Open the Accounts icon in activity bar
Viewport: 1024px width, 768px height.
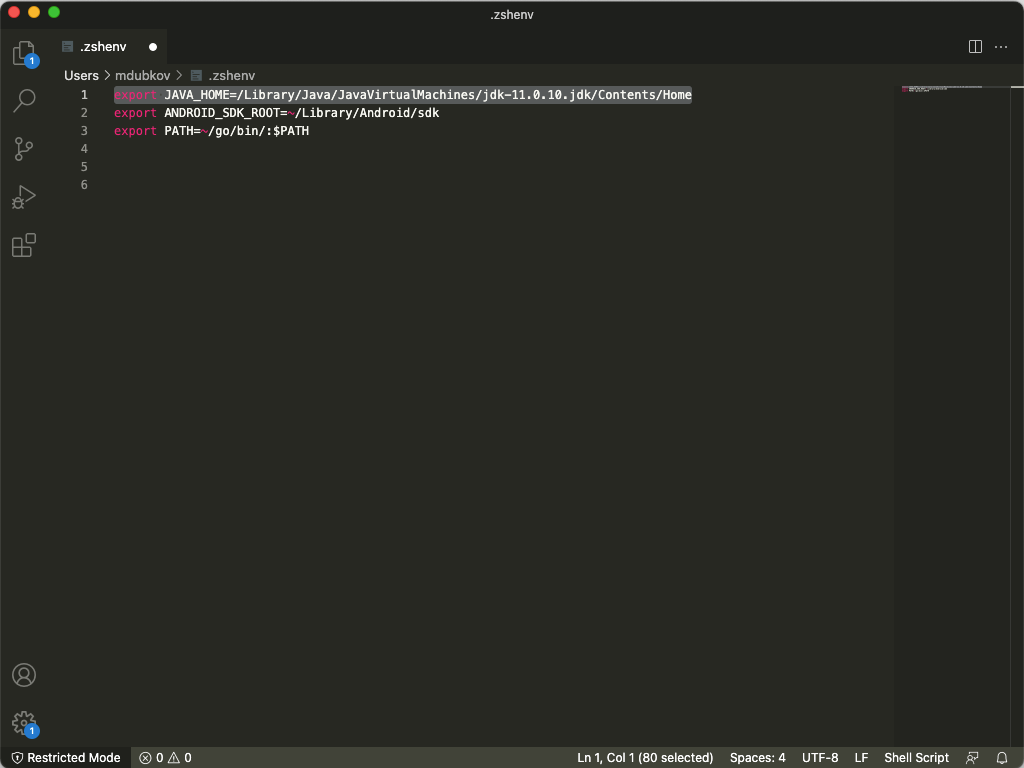coord(24,675)
